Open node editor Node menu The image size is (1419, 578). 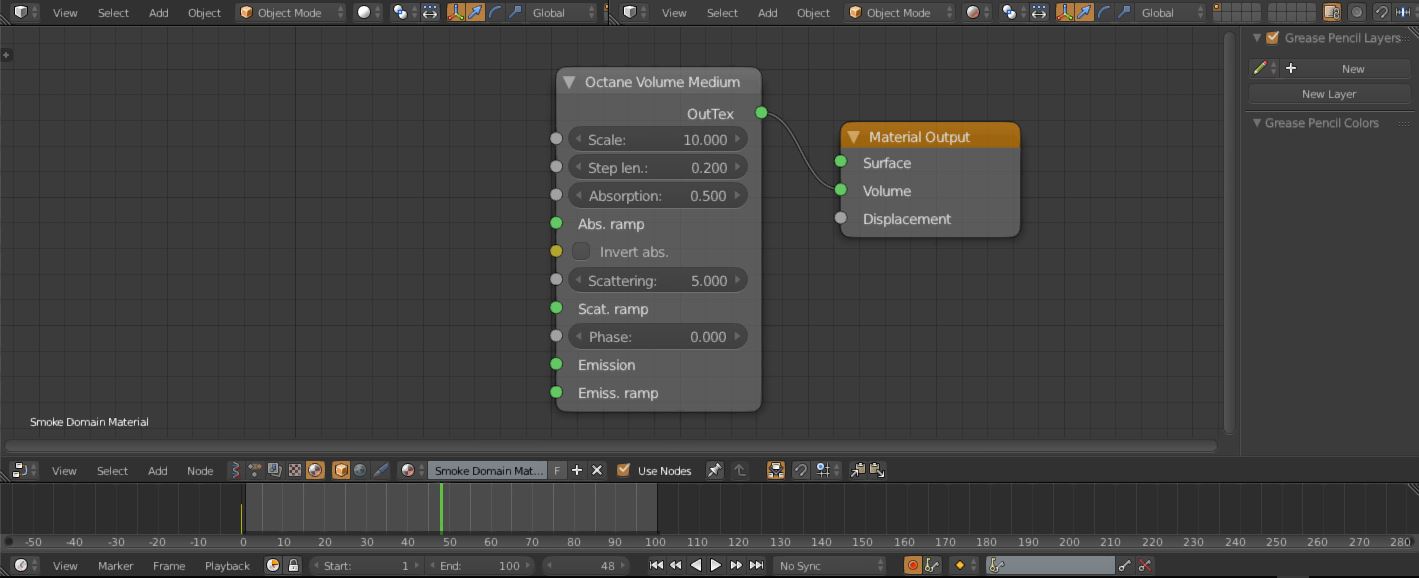pos(200,470)
